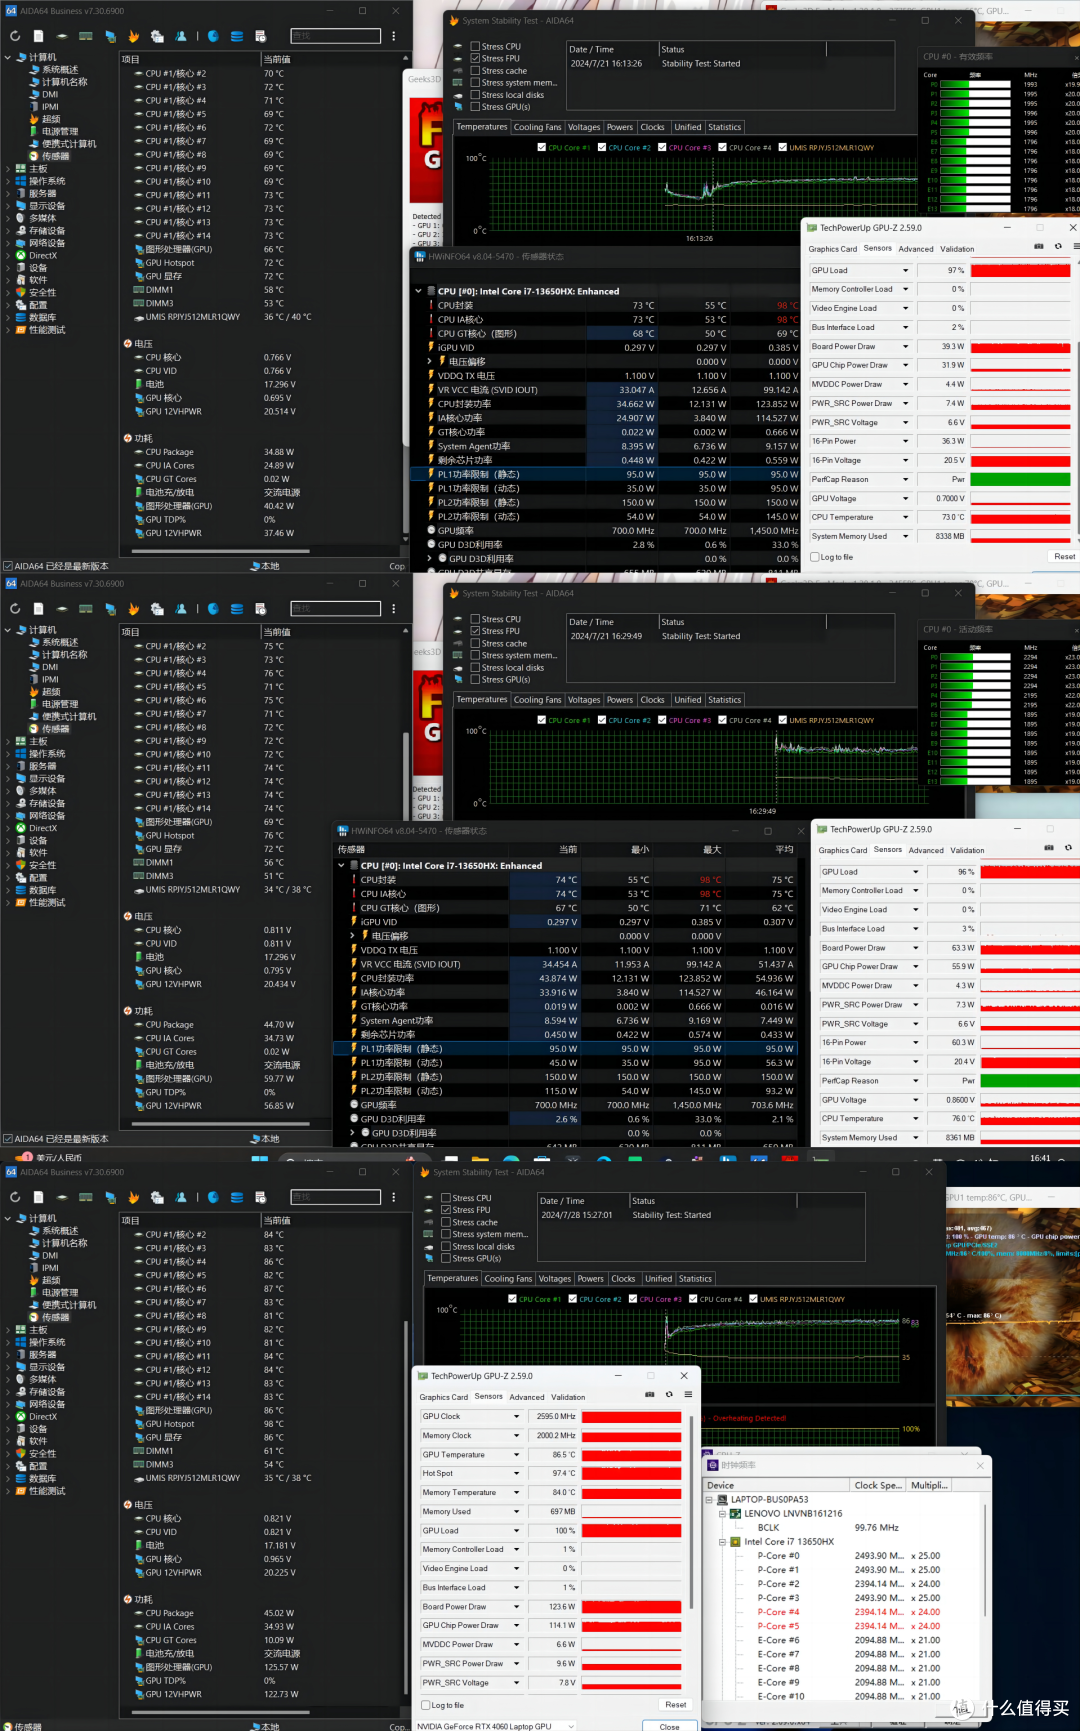Open hamburger menu in bottom GPU-Z window
This screenshot has height=1731, width=1080.
click(688, 1394)
